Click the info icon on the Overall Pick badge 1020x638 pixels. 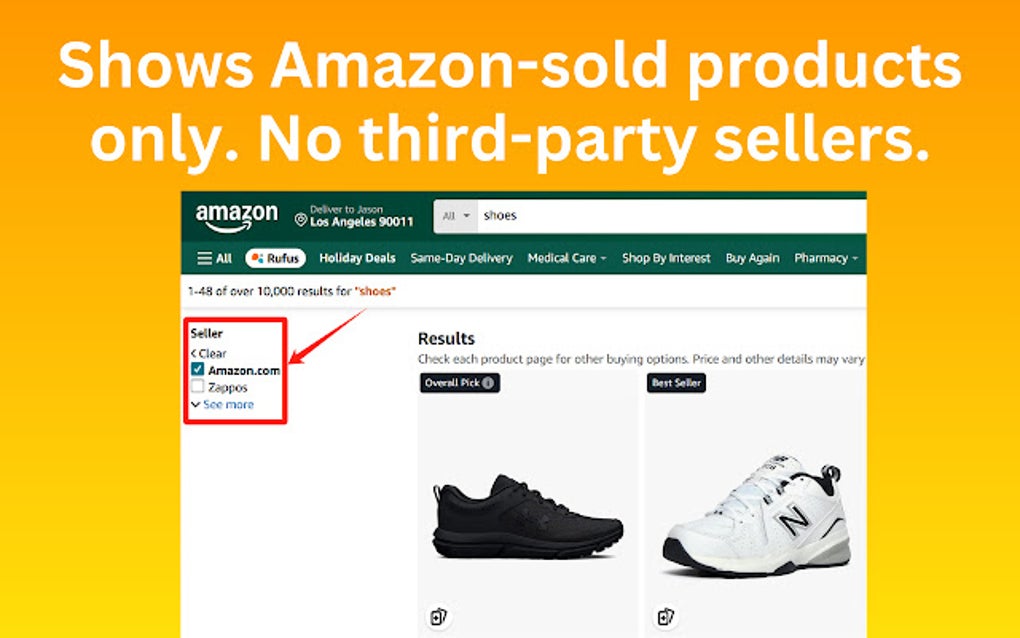pos(489,383)
